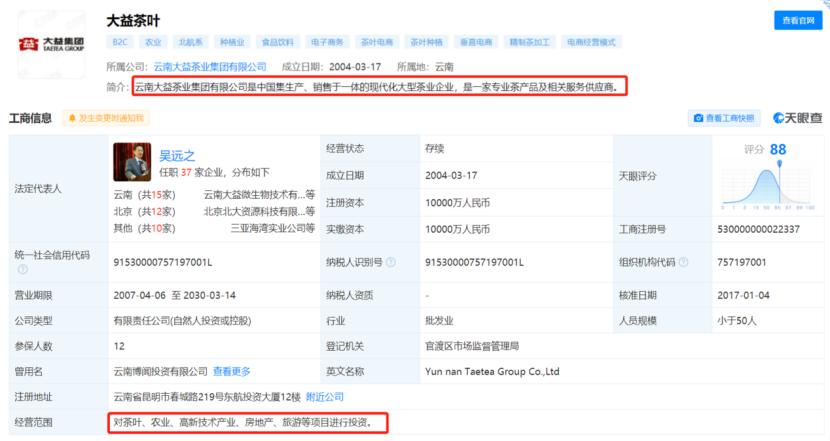
Task: Open the 吴远之 profile link
Action: (177, 156)
